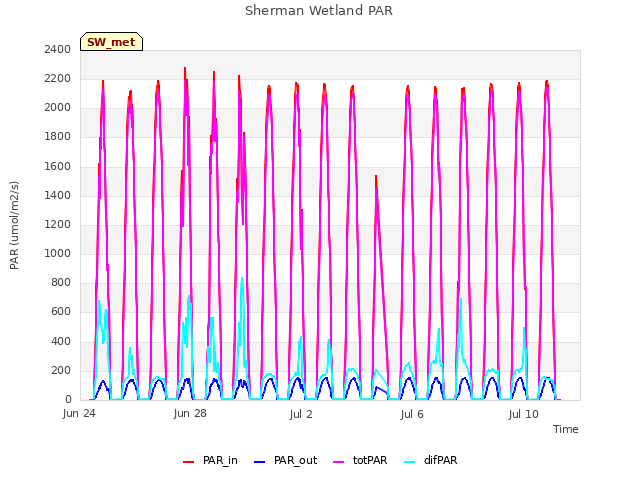
Task: Click the blue PAR_out legend swatch
Action: click(x=259, y=462)
